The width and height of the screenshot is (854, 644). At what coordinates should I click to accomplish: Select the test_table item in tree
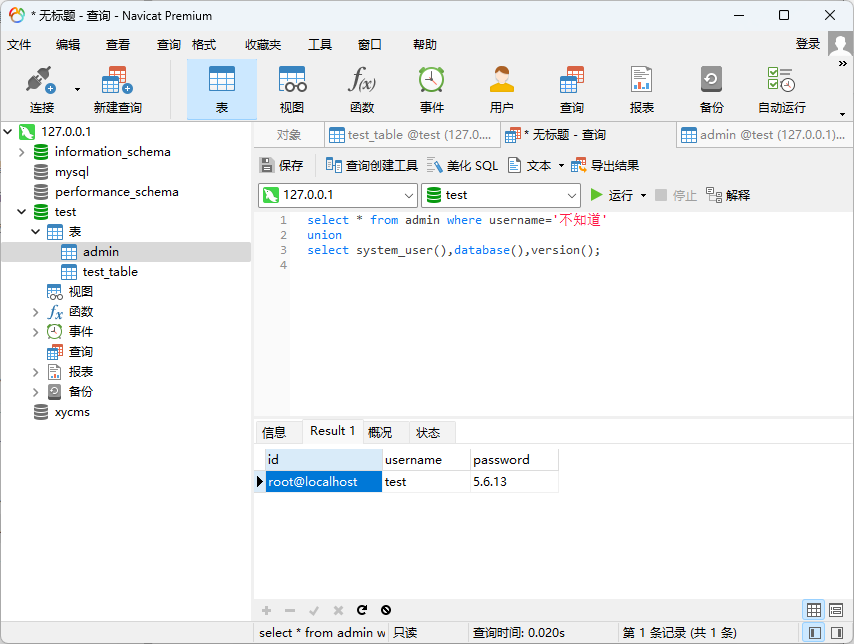[110, 272]
